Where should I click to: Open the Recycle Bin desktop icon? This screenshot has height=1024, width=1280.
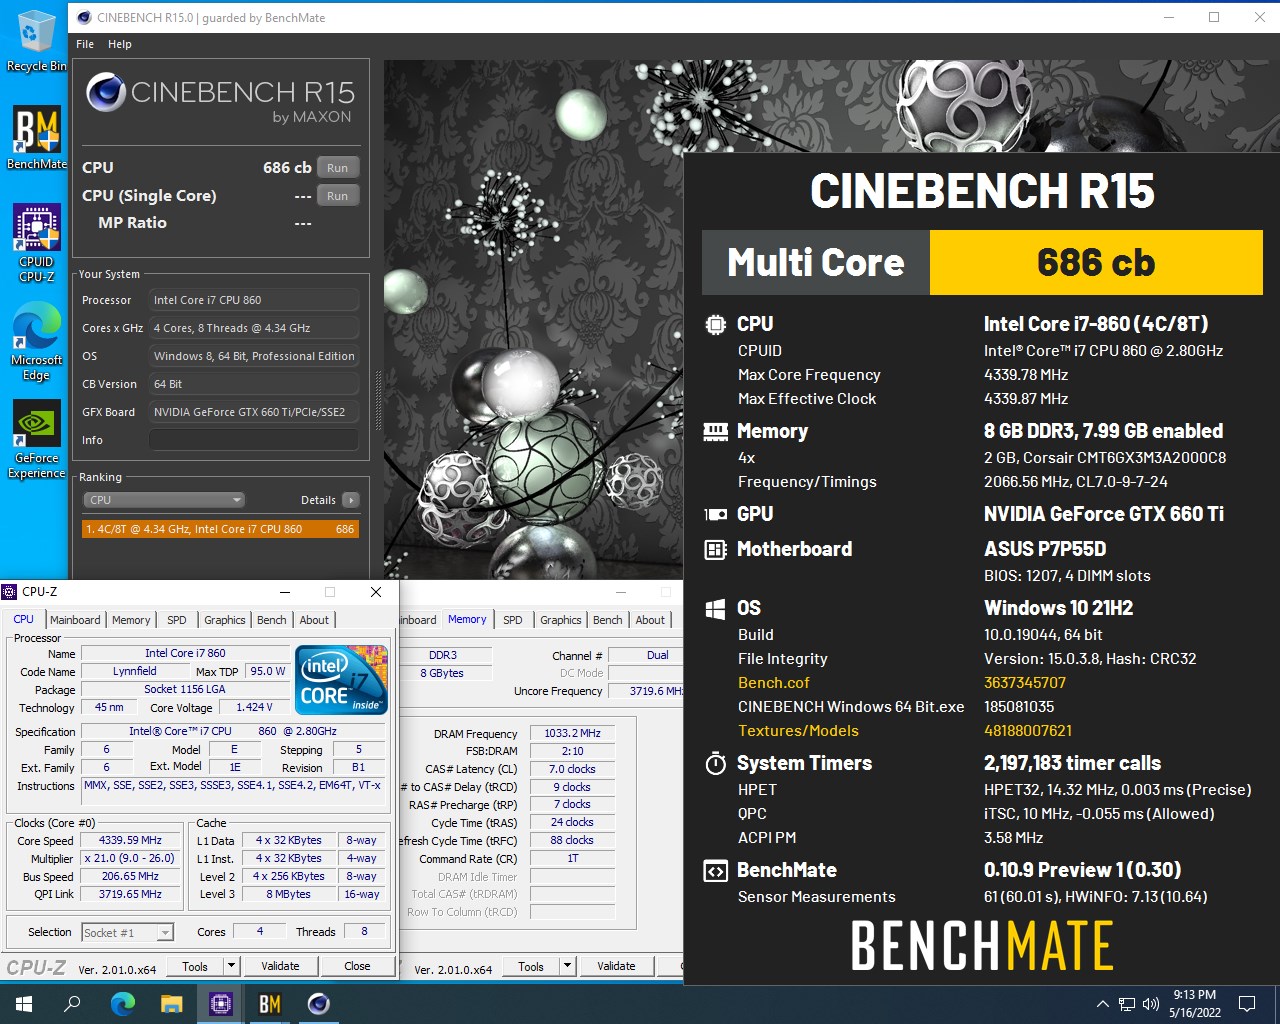[x=36, y=40]
